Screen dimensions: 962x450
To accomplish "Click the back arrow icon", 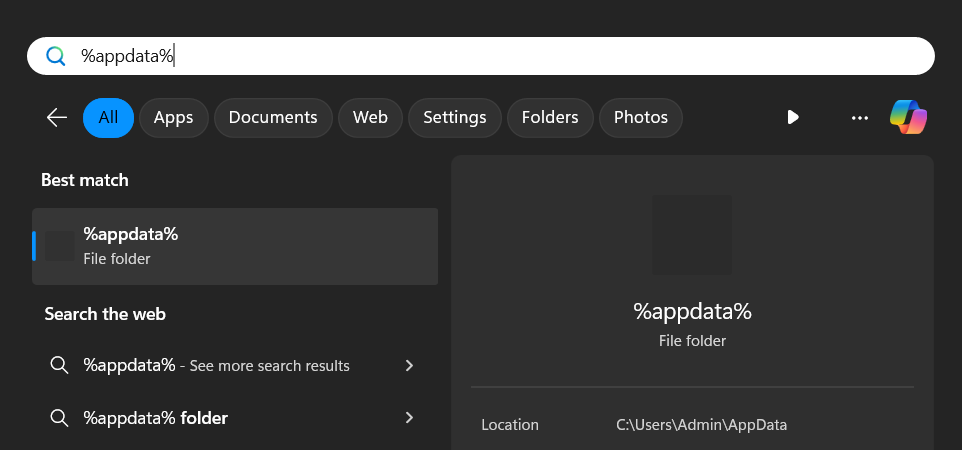I will [57, 117].
